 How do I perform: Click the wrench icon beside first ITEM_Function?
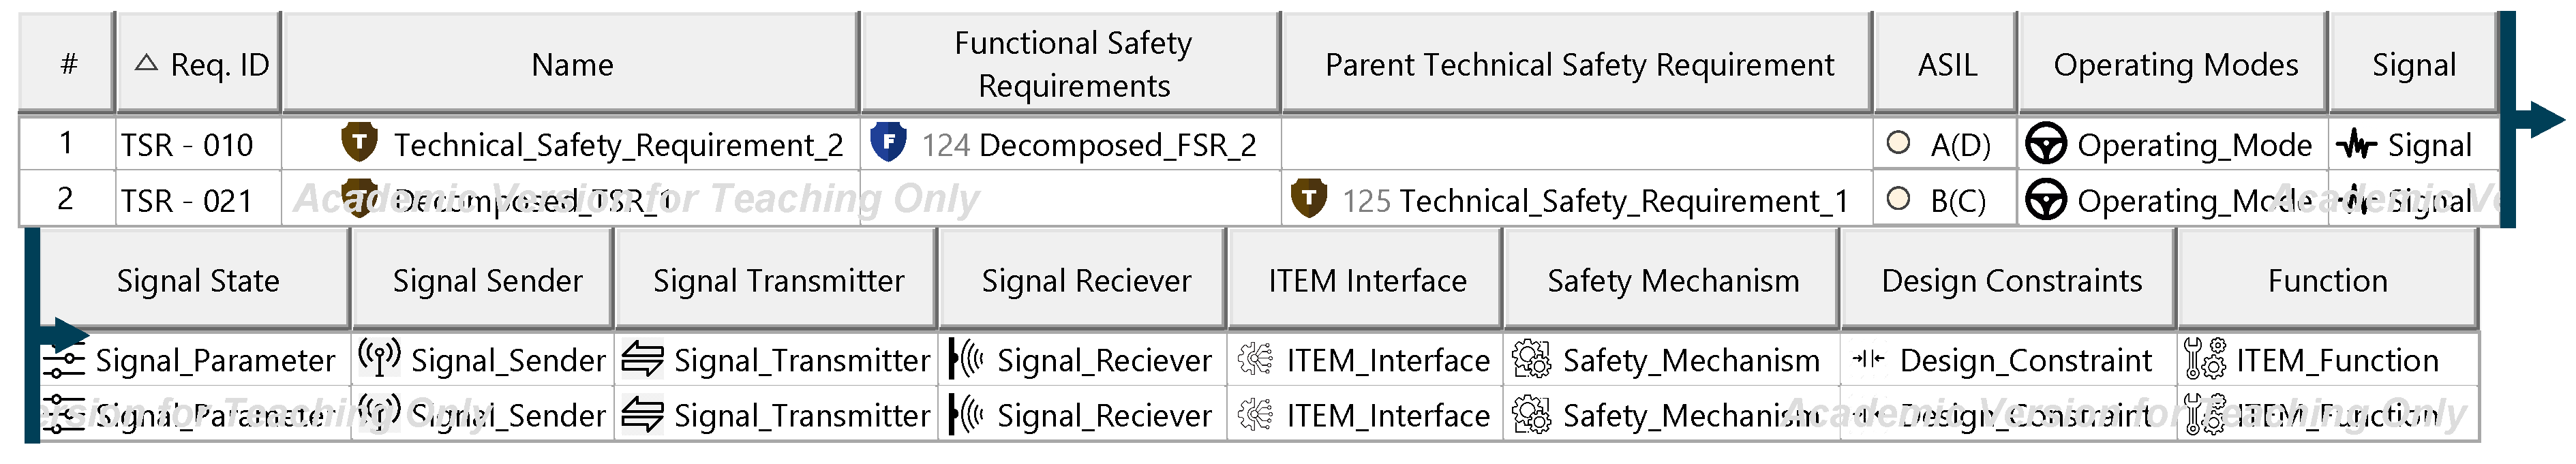pos(2205,359)
